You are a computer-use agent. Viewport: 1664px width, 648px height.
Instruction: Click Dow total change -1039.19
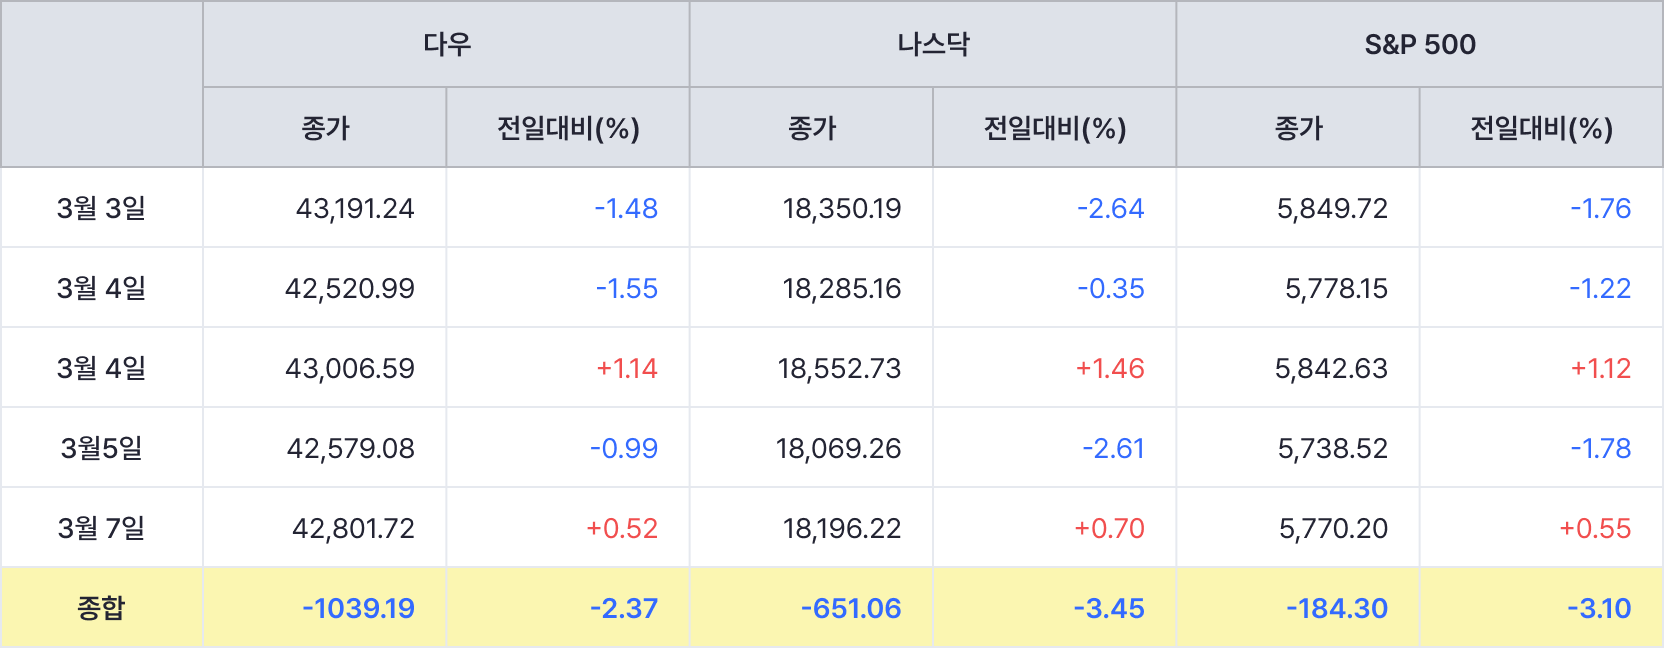358,608
